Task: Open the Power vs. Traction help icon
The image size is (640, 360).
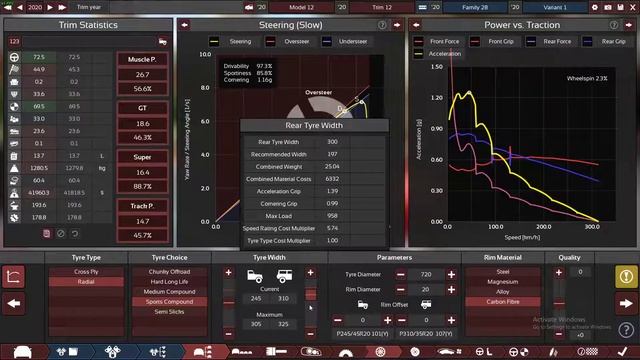Action: coord(613,25)
